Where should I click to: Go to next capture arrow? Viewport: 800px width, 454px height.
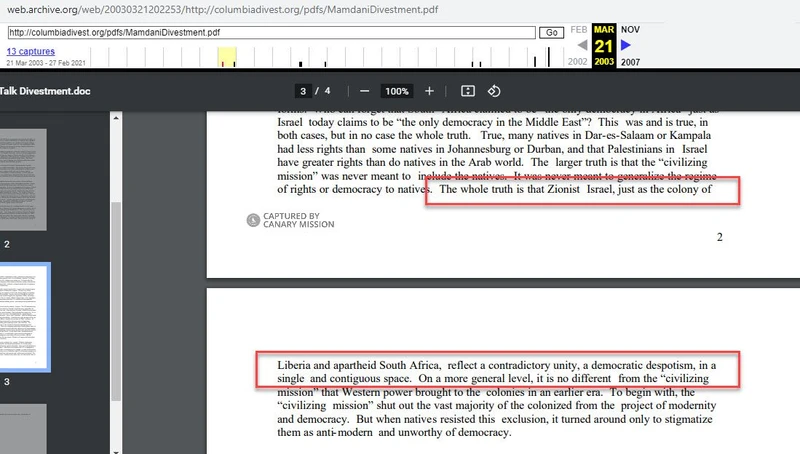pyautogui.click(x=626, y=45)
